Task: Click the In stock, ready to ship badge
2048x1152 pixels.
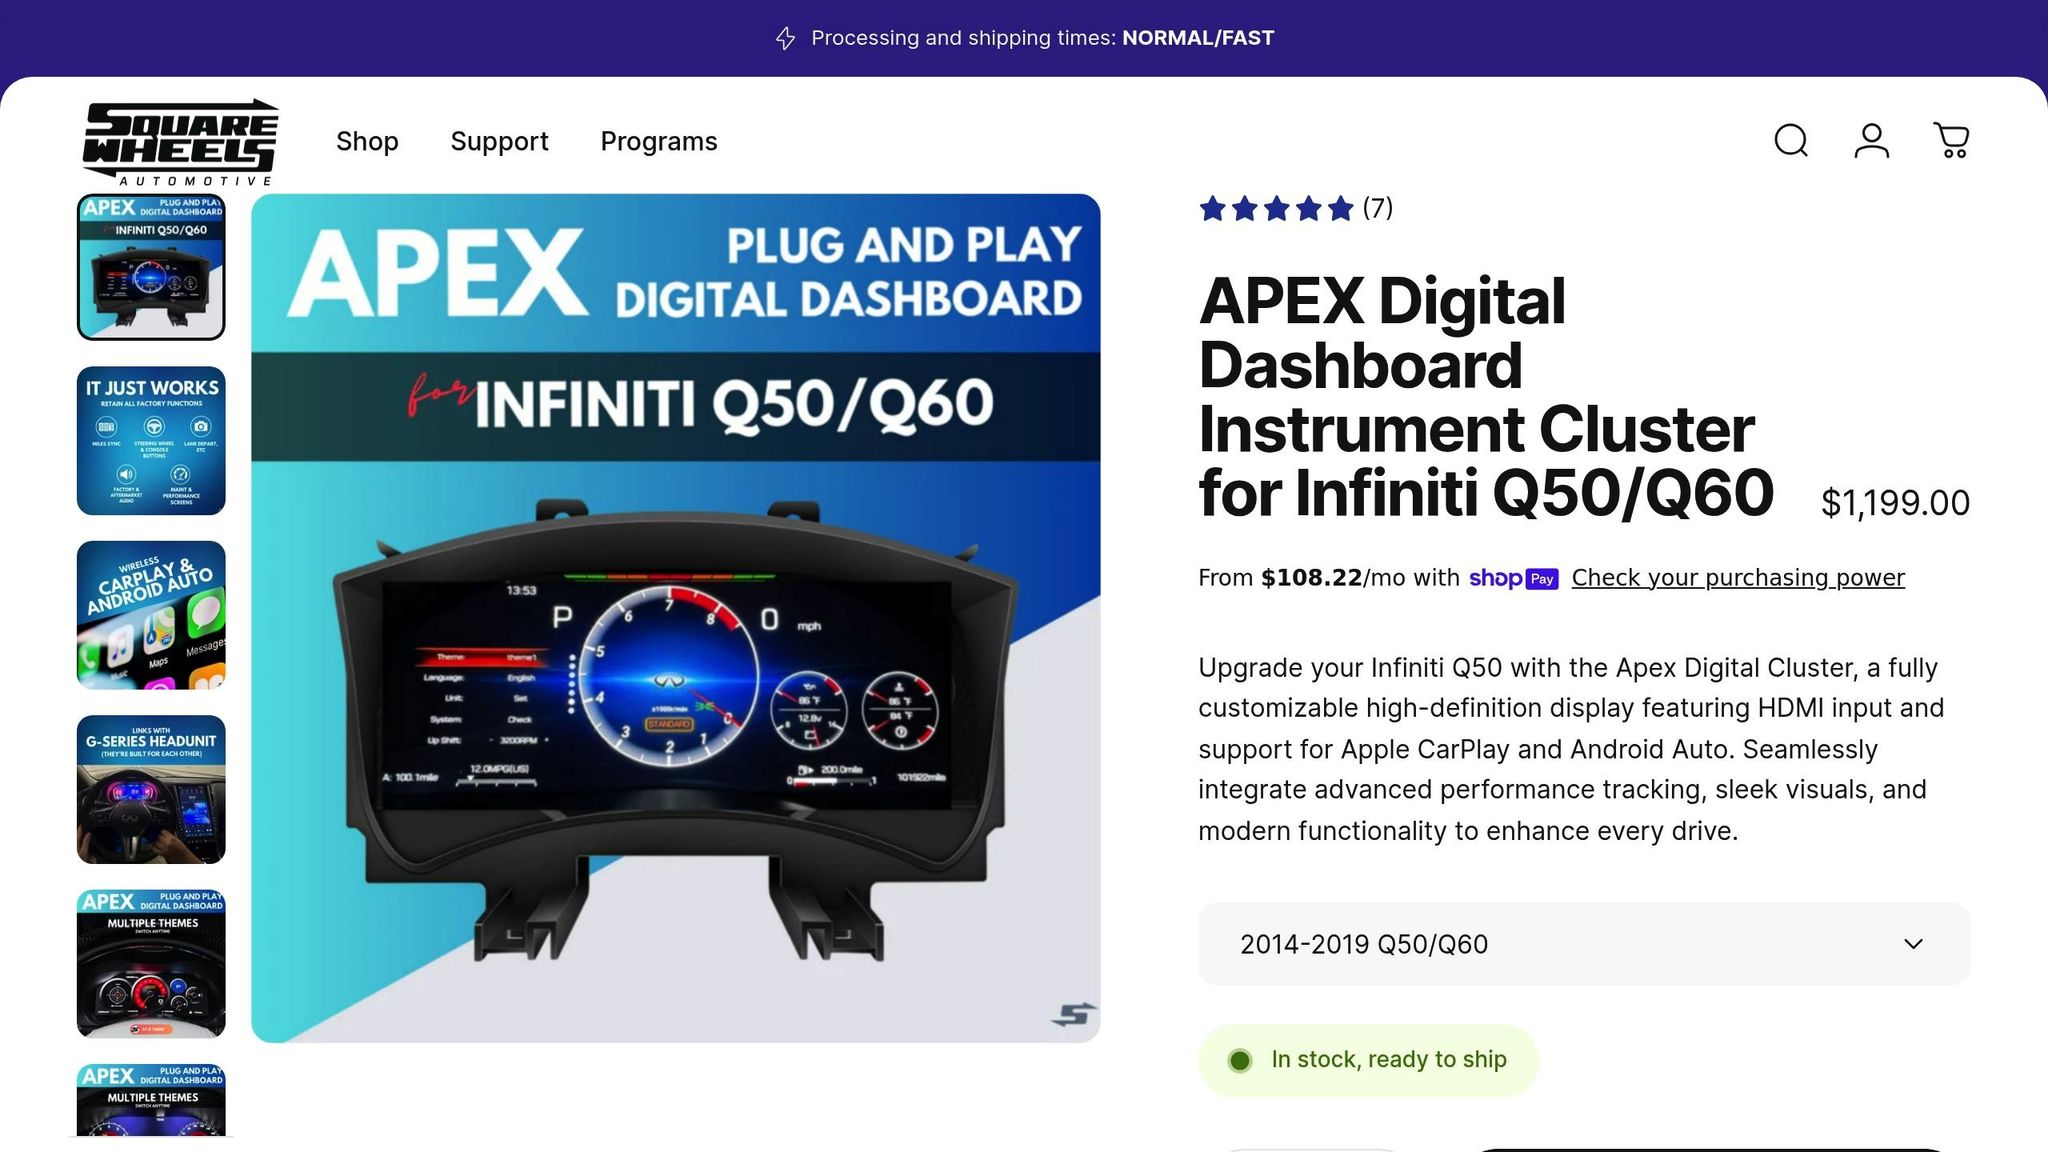Action: (1368, 1060)
